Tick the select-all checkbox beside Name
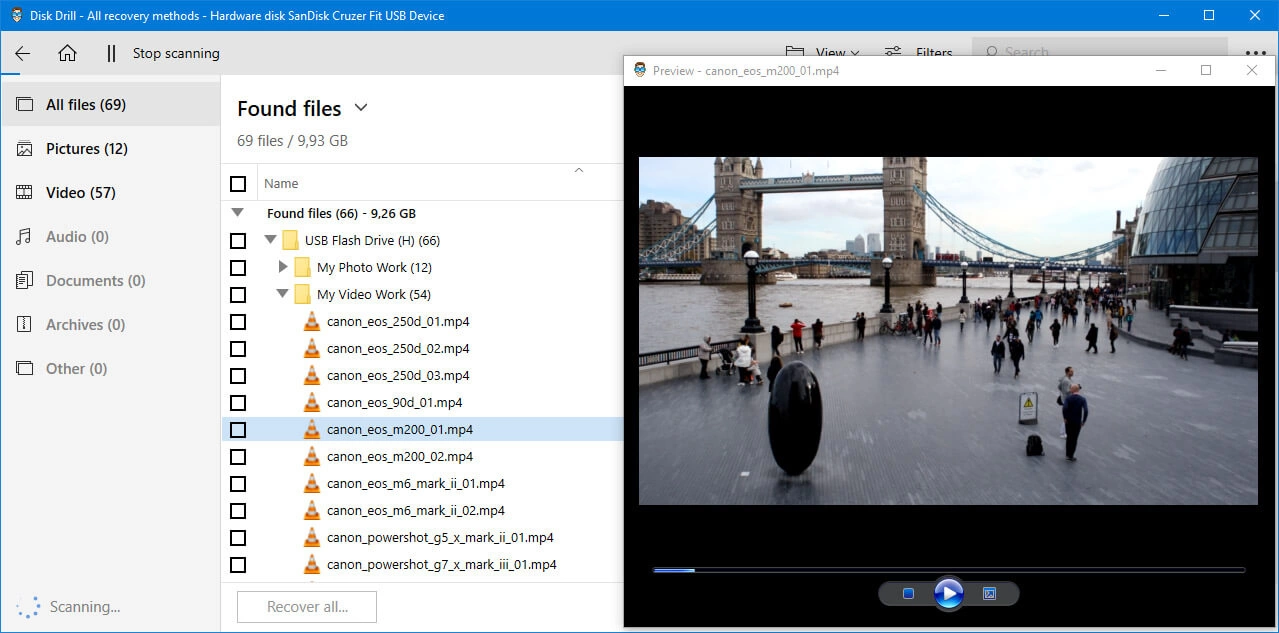 coord(238,184)
